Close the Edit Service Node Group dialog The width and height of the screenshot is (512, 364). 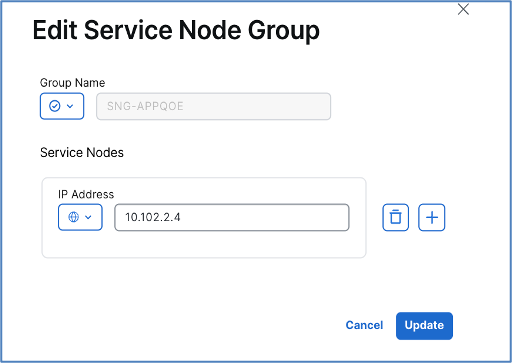pos(463,9)
